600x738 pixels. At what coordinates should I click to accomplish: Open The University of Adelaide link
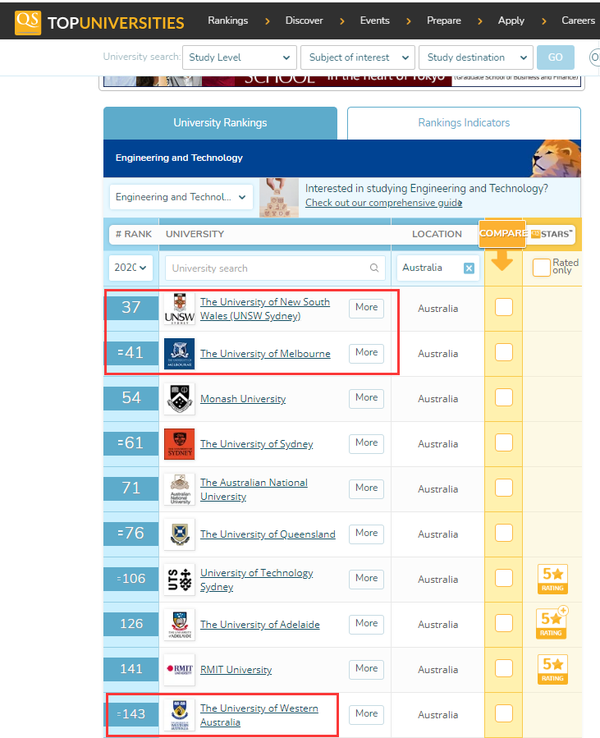point(260,625)
